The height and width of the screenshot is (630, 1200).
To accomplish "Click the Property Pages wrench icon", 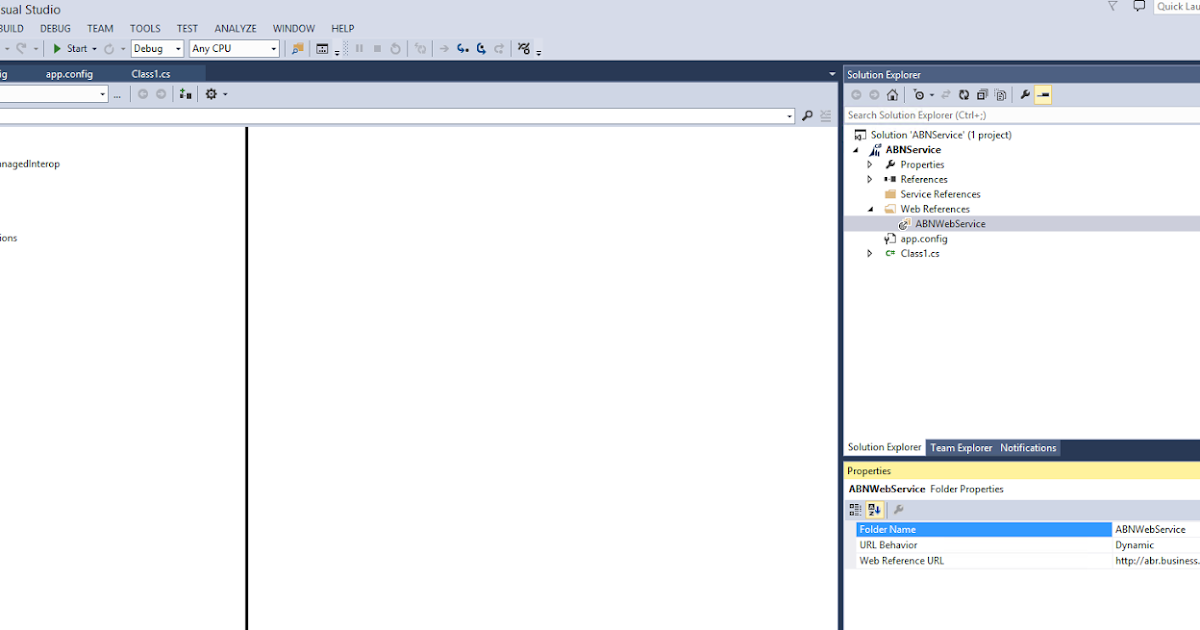I will coord(898,510).
